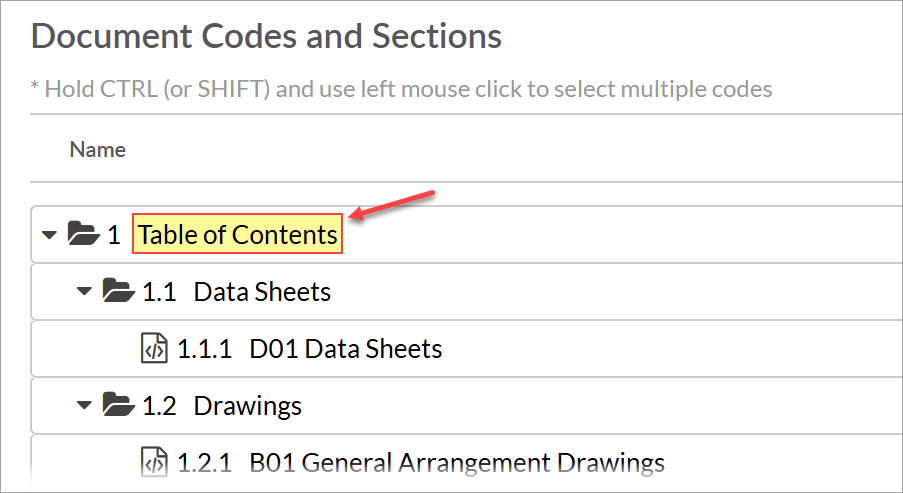Click the 1.2.1 code number
The height and width of the screenshot is (493, 903).
204,463
